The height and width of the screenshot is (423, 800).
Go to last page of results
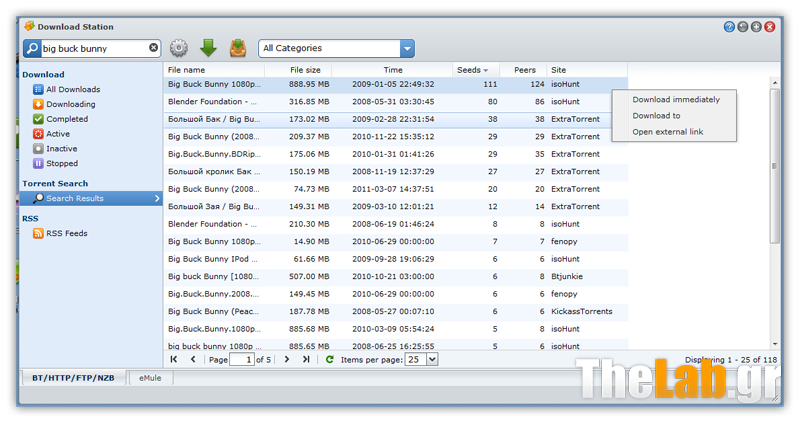click(306, 359)
